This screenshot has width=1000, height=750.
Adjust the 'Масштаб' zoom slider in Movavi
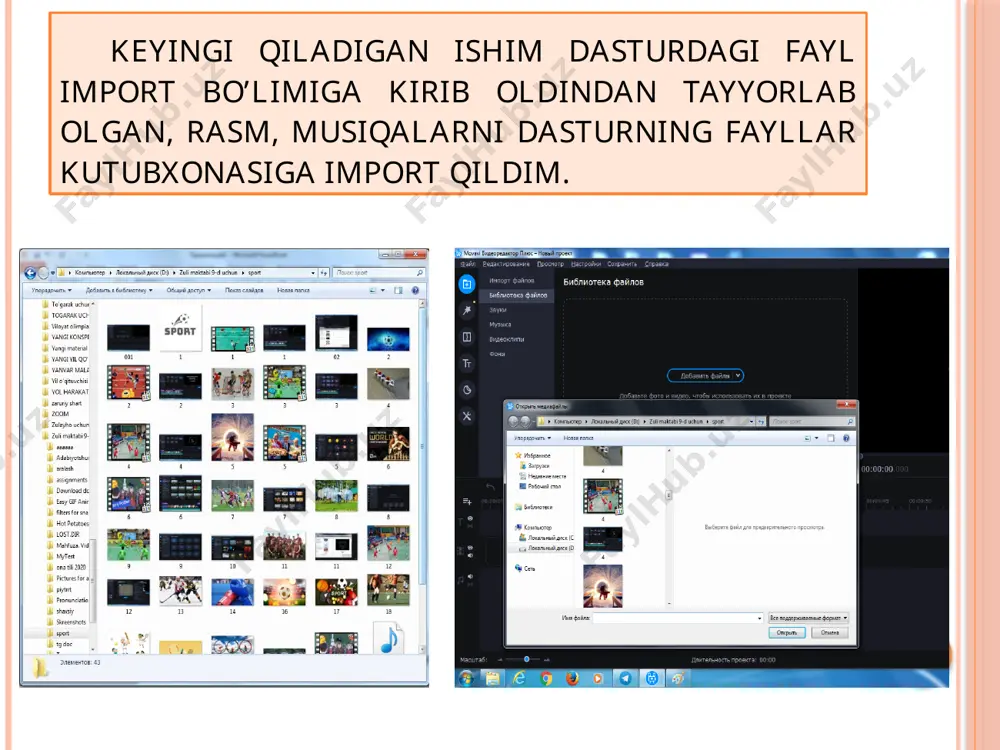click(x=524, y=659)
